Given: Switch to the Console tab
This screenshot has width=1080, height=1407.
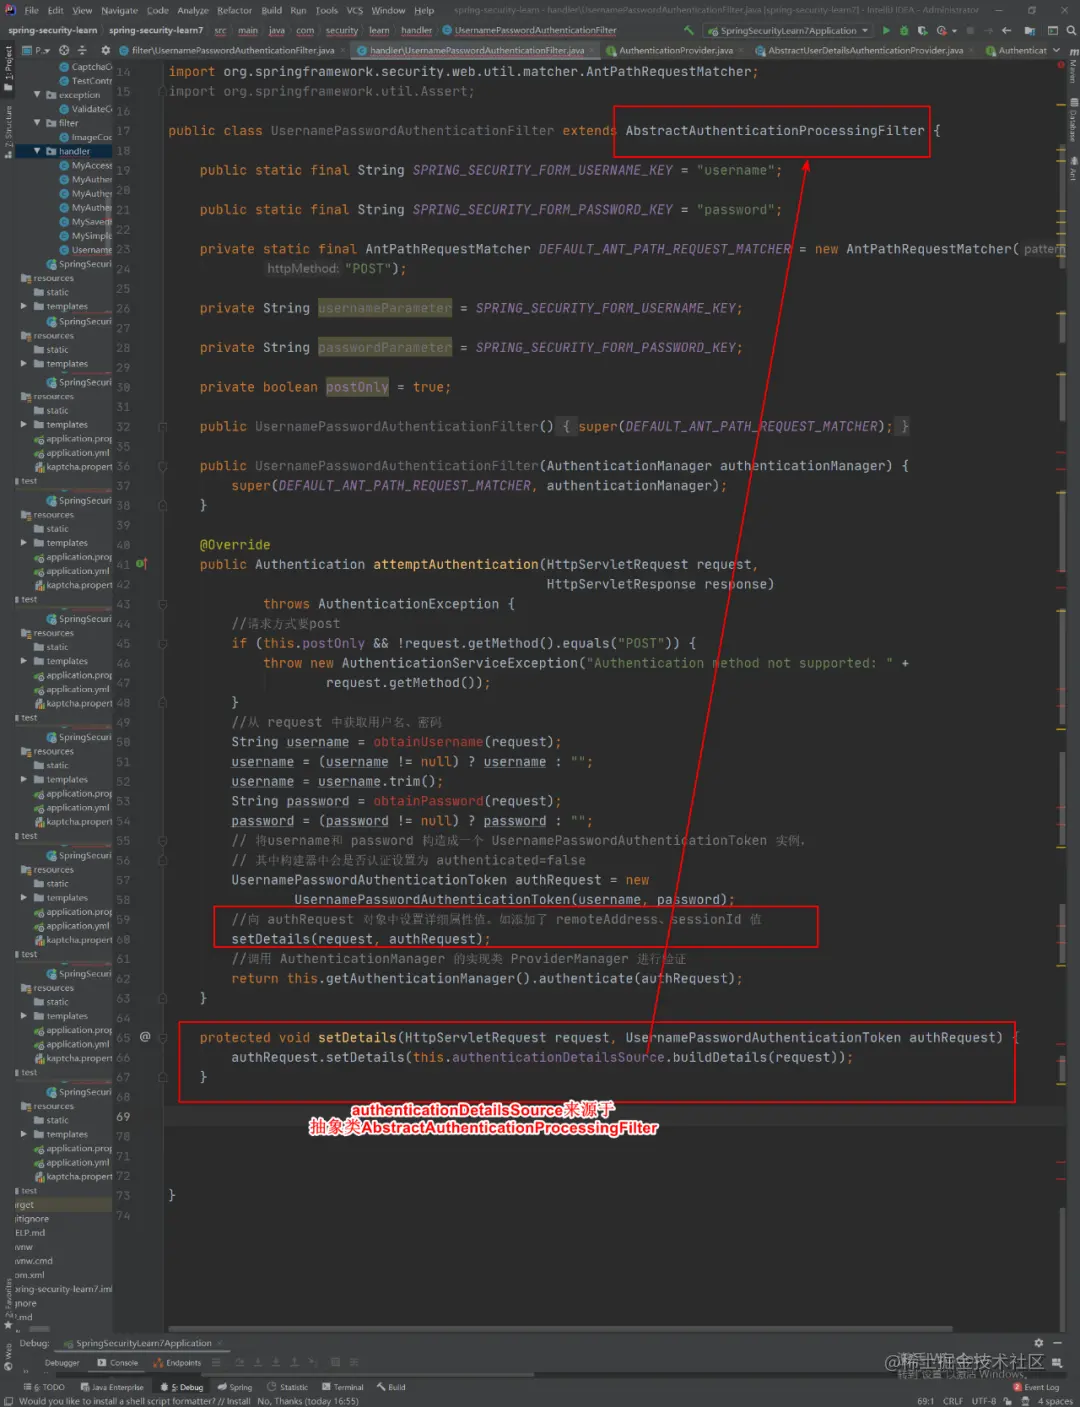Looking at the screenshot, I should click(118, 1363).
